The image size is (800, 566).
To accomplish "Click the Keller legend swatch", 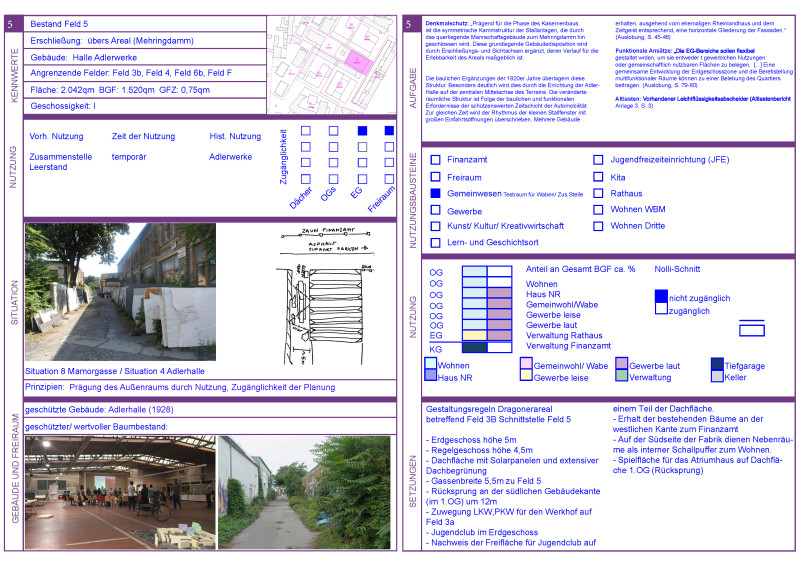I will [x=717, y=376].
